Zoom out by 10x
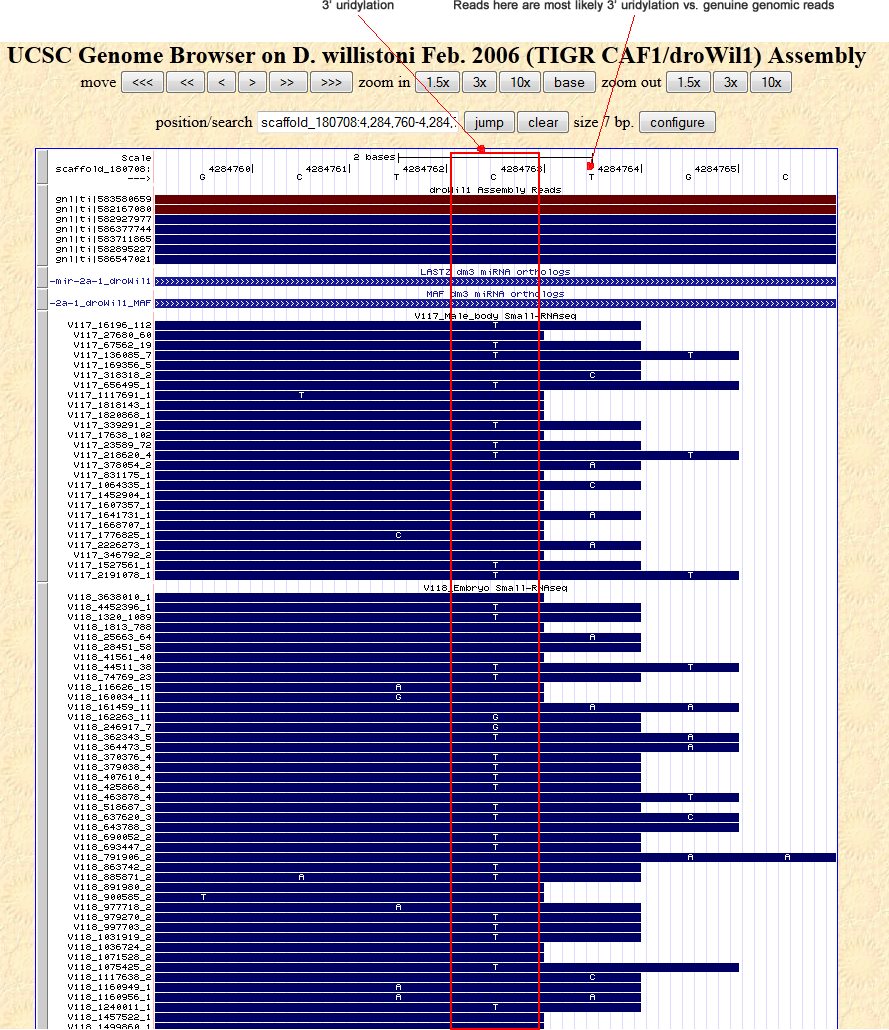The width and height of the screenshot is (889, 1030). click(770, 82)
